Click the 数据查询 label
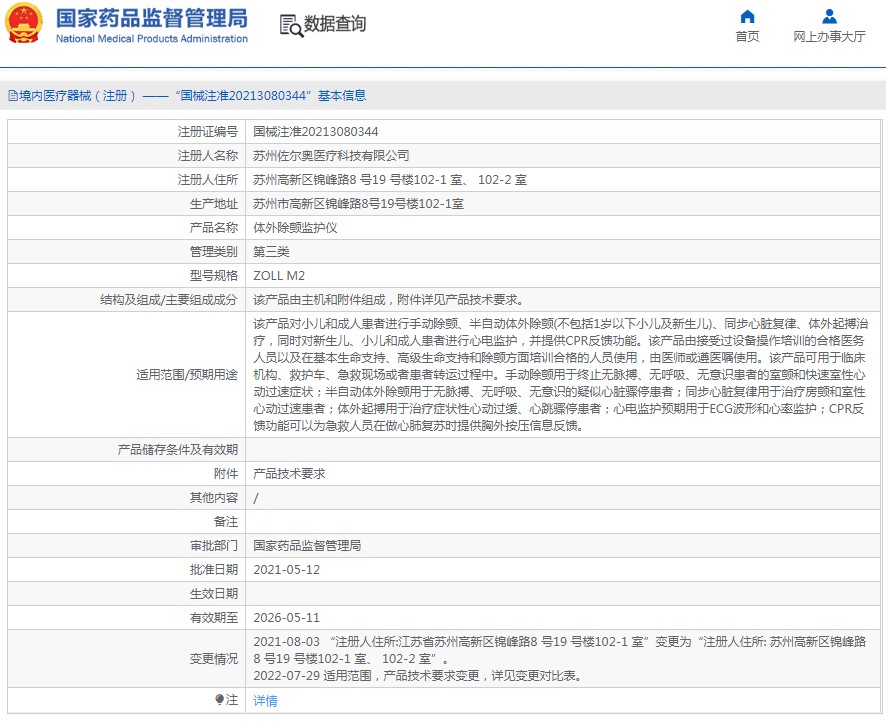886x721 pixels. point(335,24)
